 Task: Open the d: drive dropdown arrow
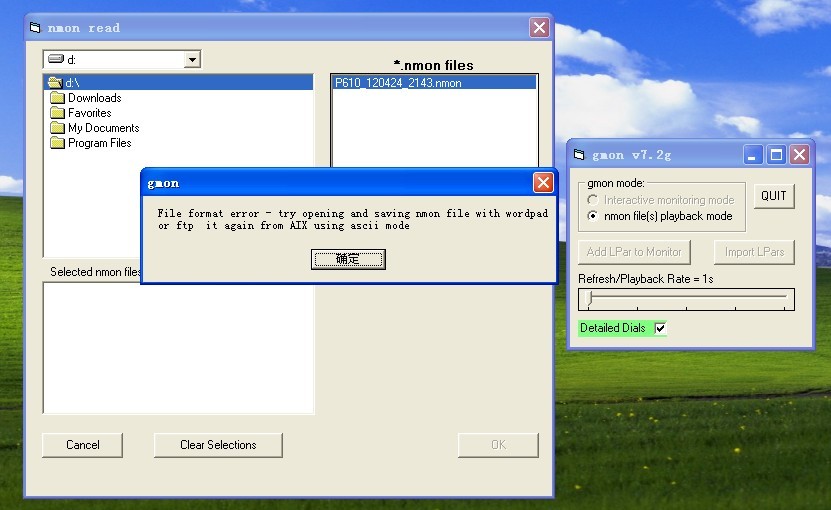(x=192, y=59)
